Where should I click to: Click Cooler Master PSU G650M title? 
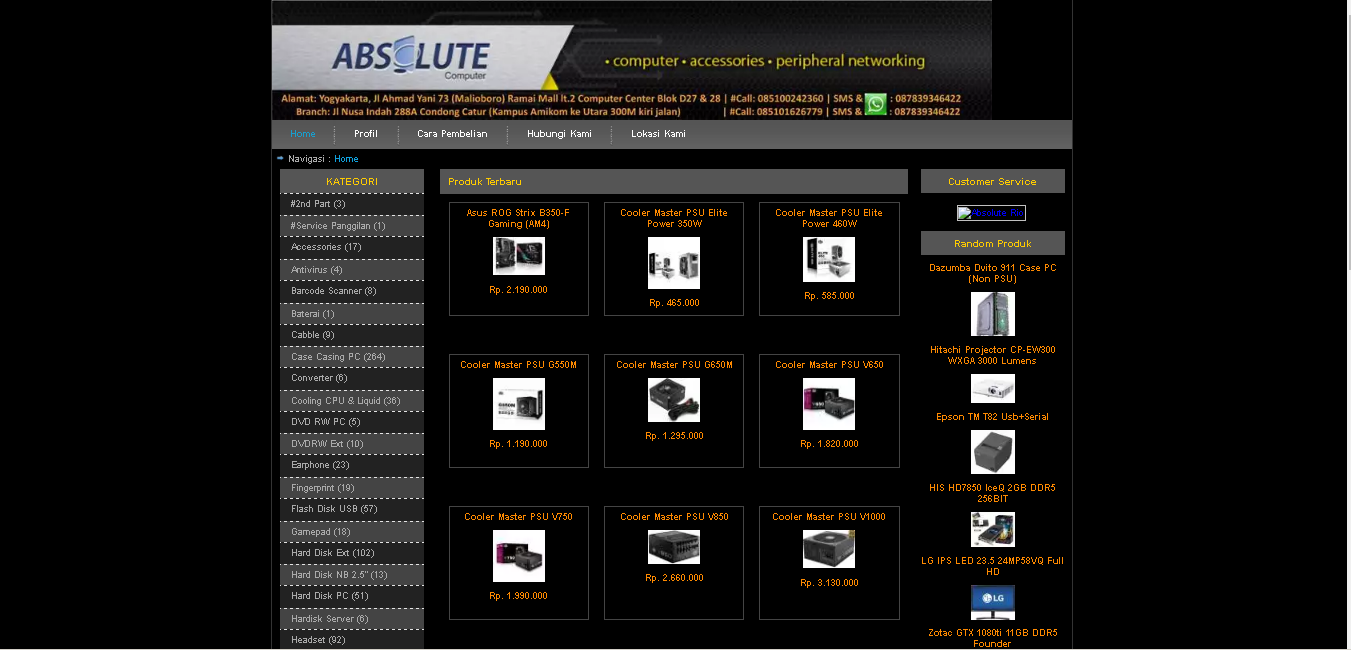coord(674,365)
